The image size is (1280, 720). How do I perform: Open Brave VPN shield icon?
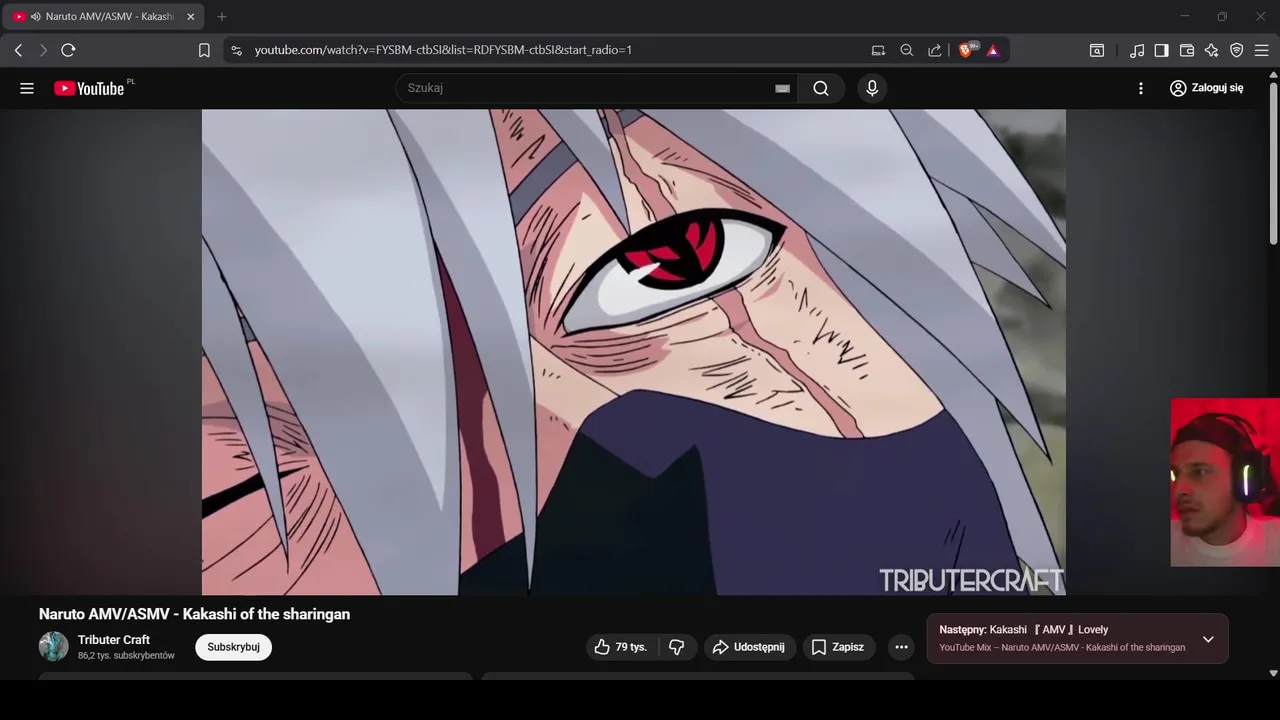point(1237,50)
